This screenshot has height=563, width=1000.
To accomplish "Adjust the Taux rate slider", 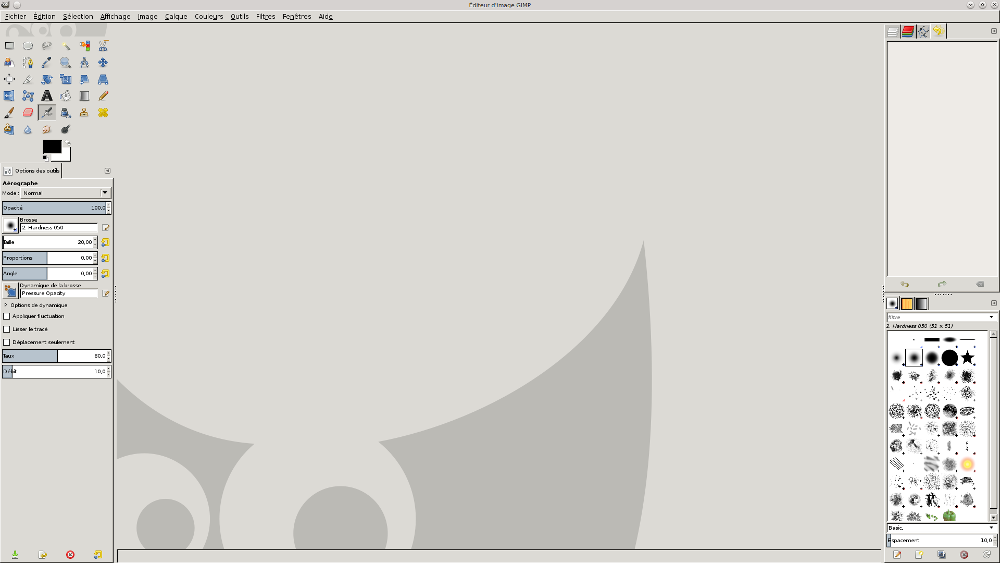I will pyautogui.click(x=56, y=356).
